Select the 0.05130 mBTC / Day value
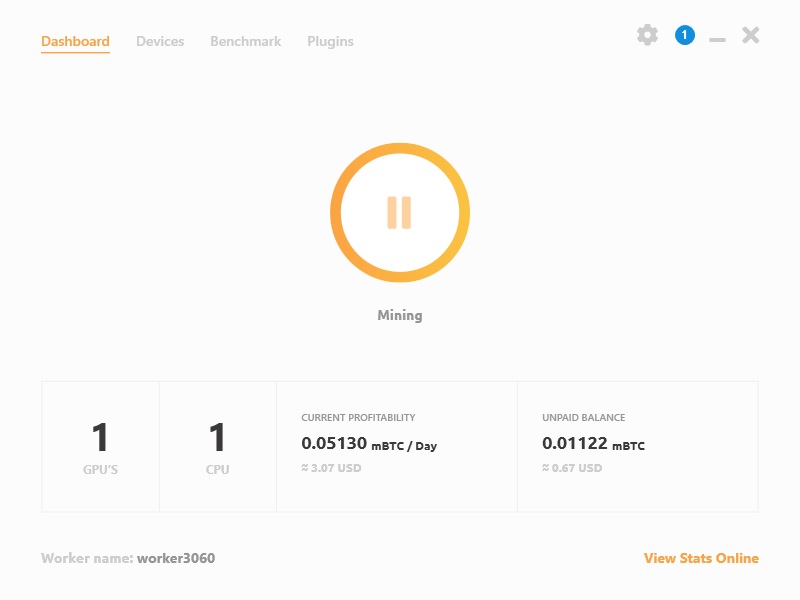Screen dimensions: 800x600 point(369,444)
